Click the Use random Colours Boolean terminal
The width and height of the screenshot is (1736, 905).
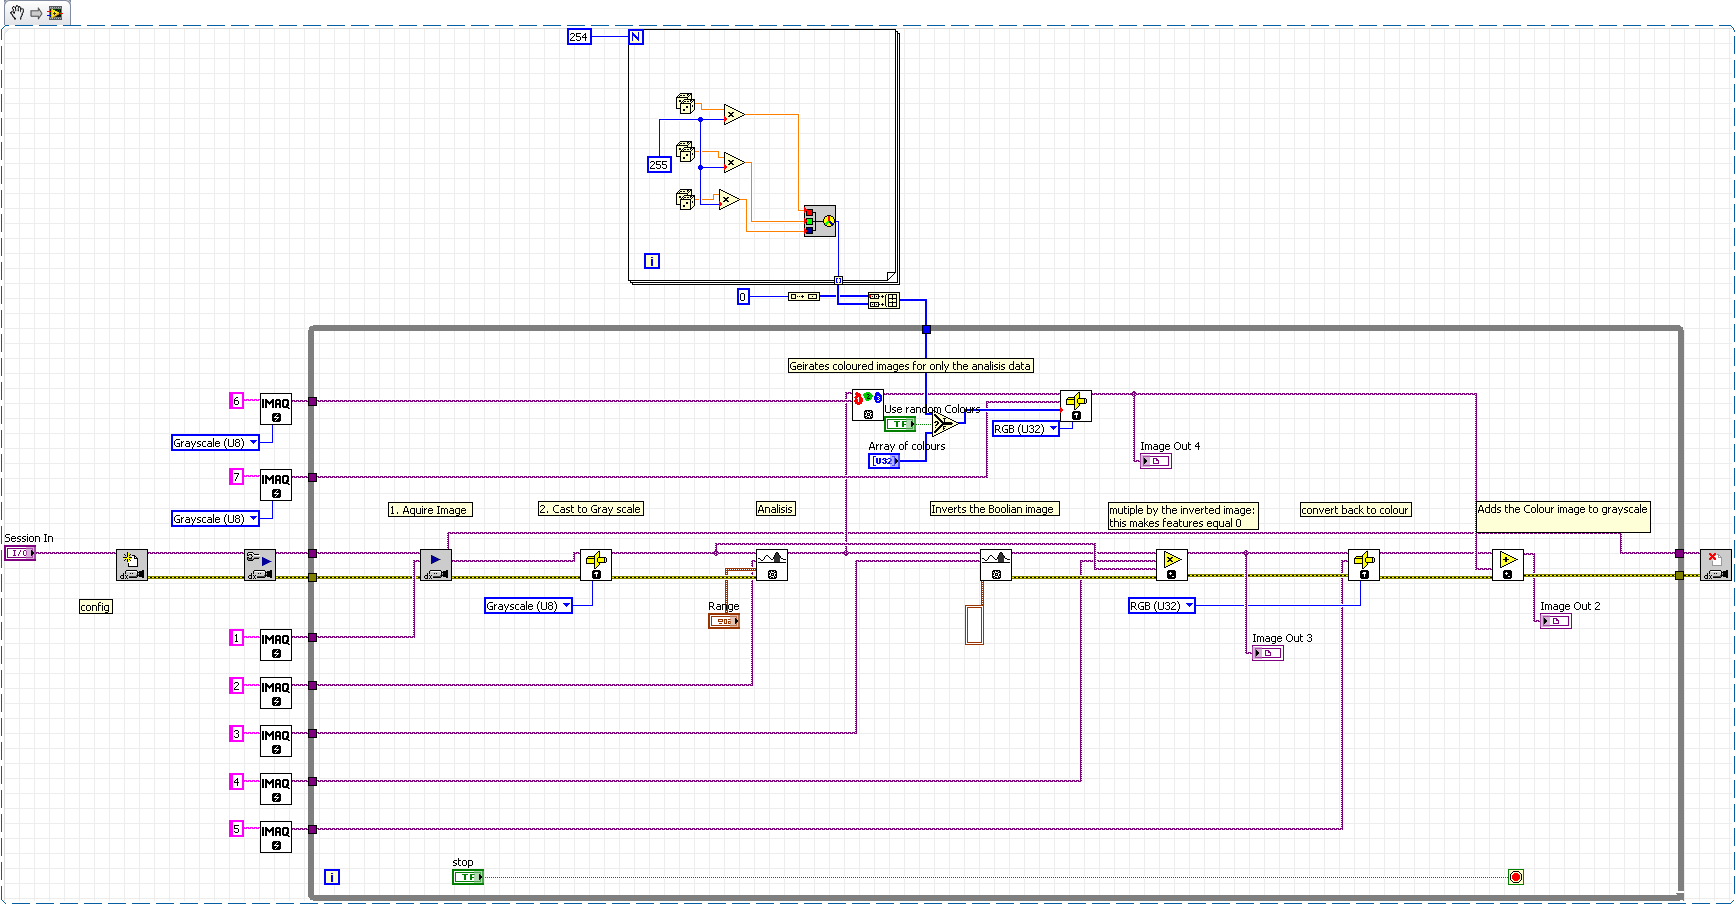click(899, 424)
